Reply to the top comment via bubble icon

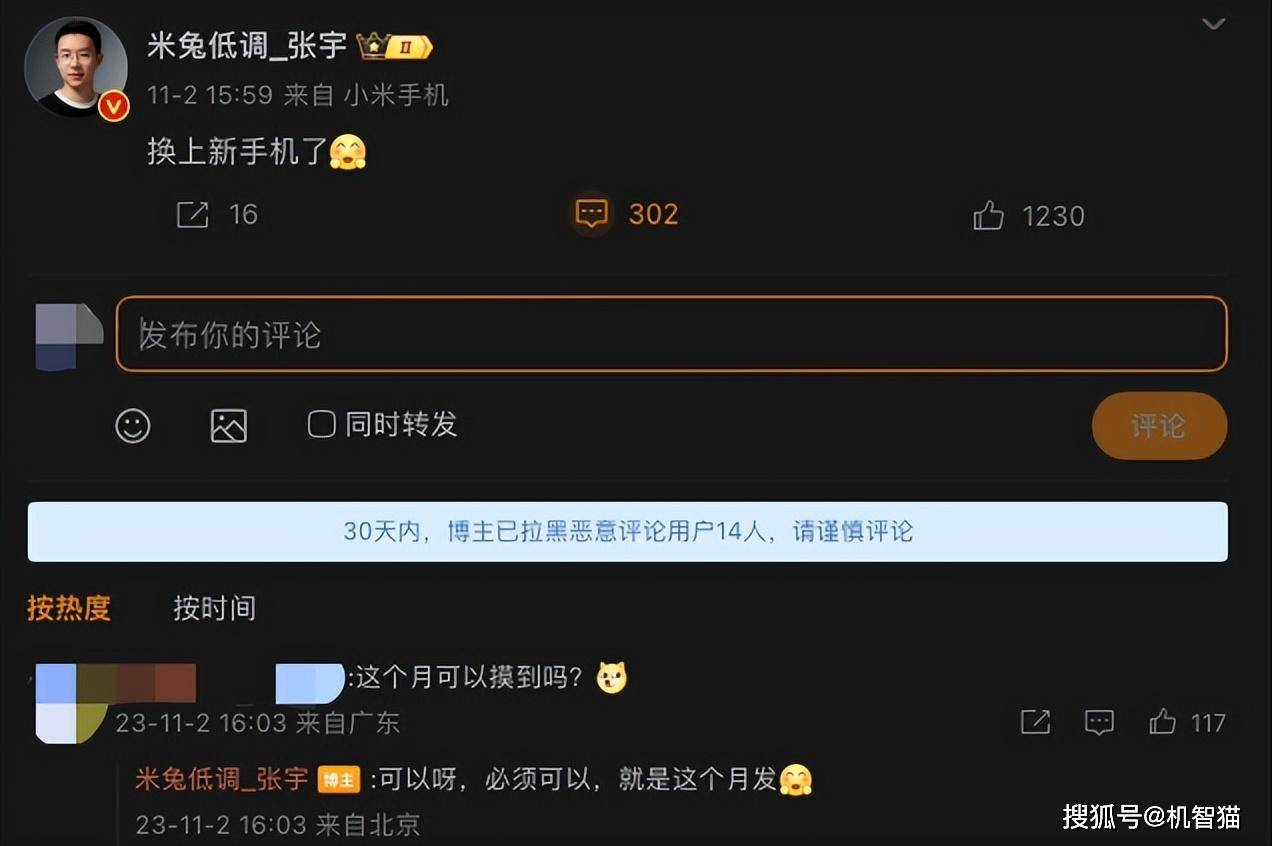(x=1099, y=722)
